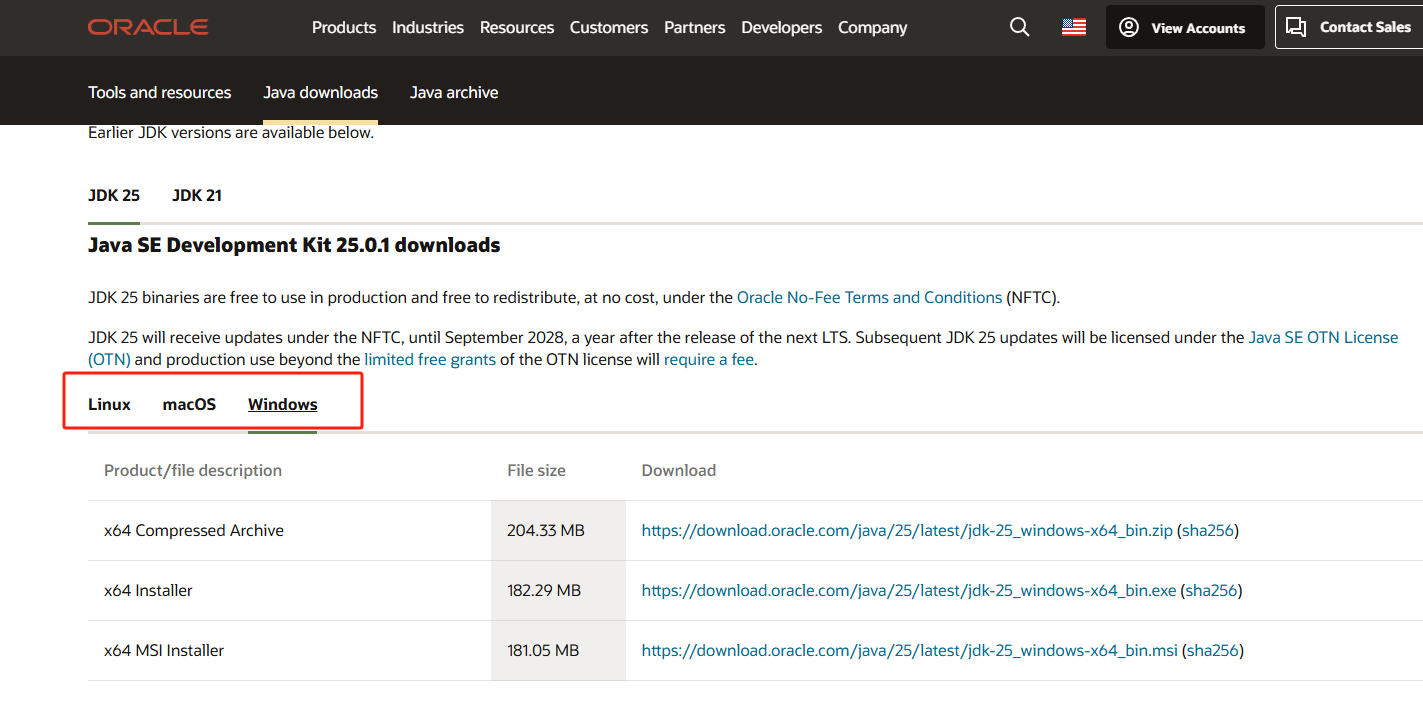Switch to Java archive tab
This screenshot has width=1423, height=725.
454,92
